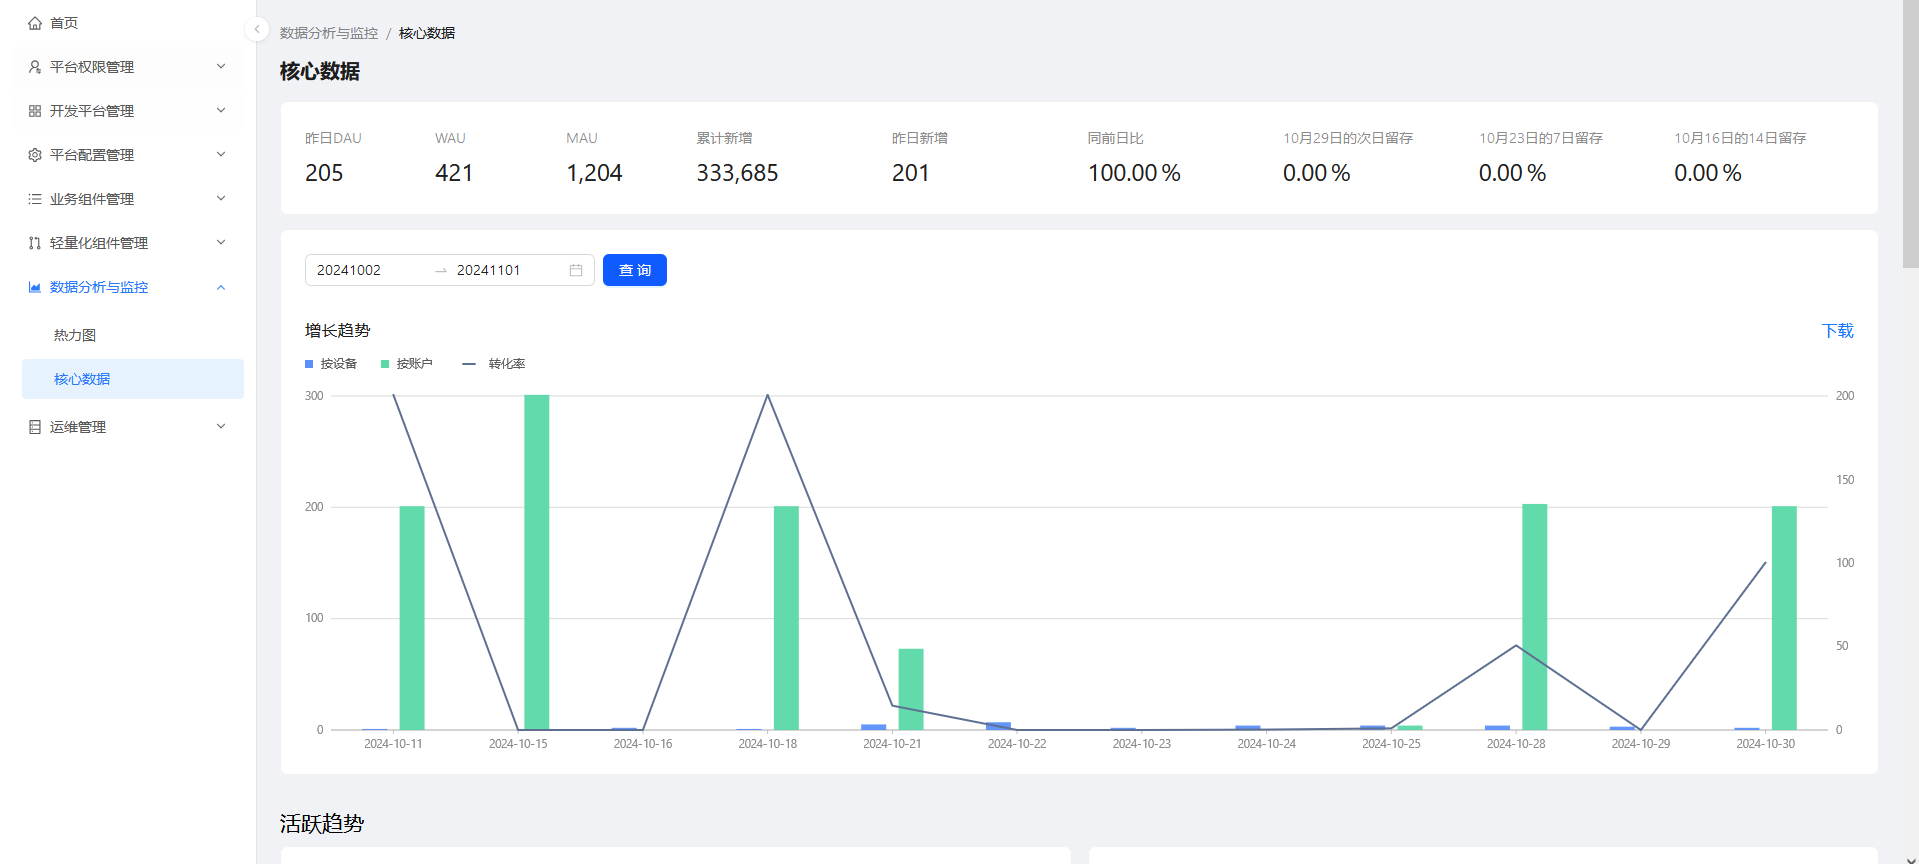Screen dimensions: 1919x864
Task: Click the list icon for 业务组件管理
Action: coord(35,199)
